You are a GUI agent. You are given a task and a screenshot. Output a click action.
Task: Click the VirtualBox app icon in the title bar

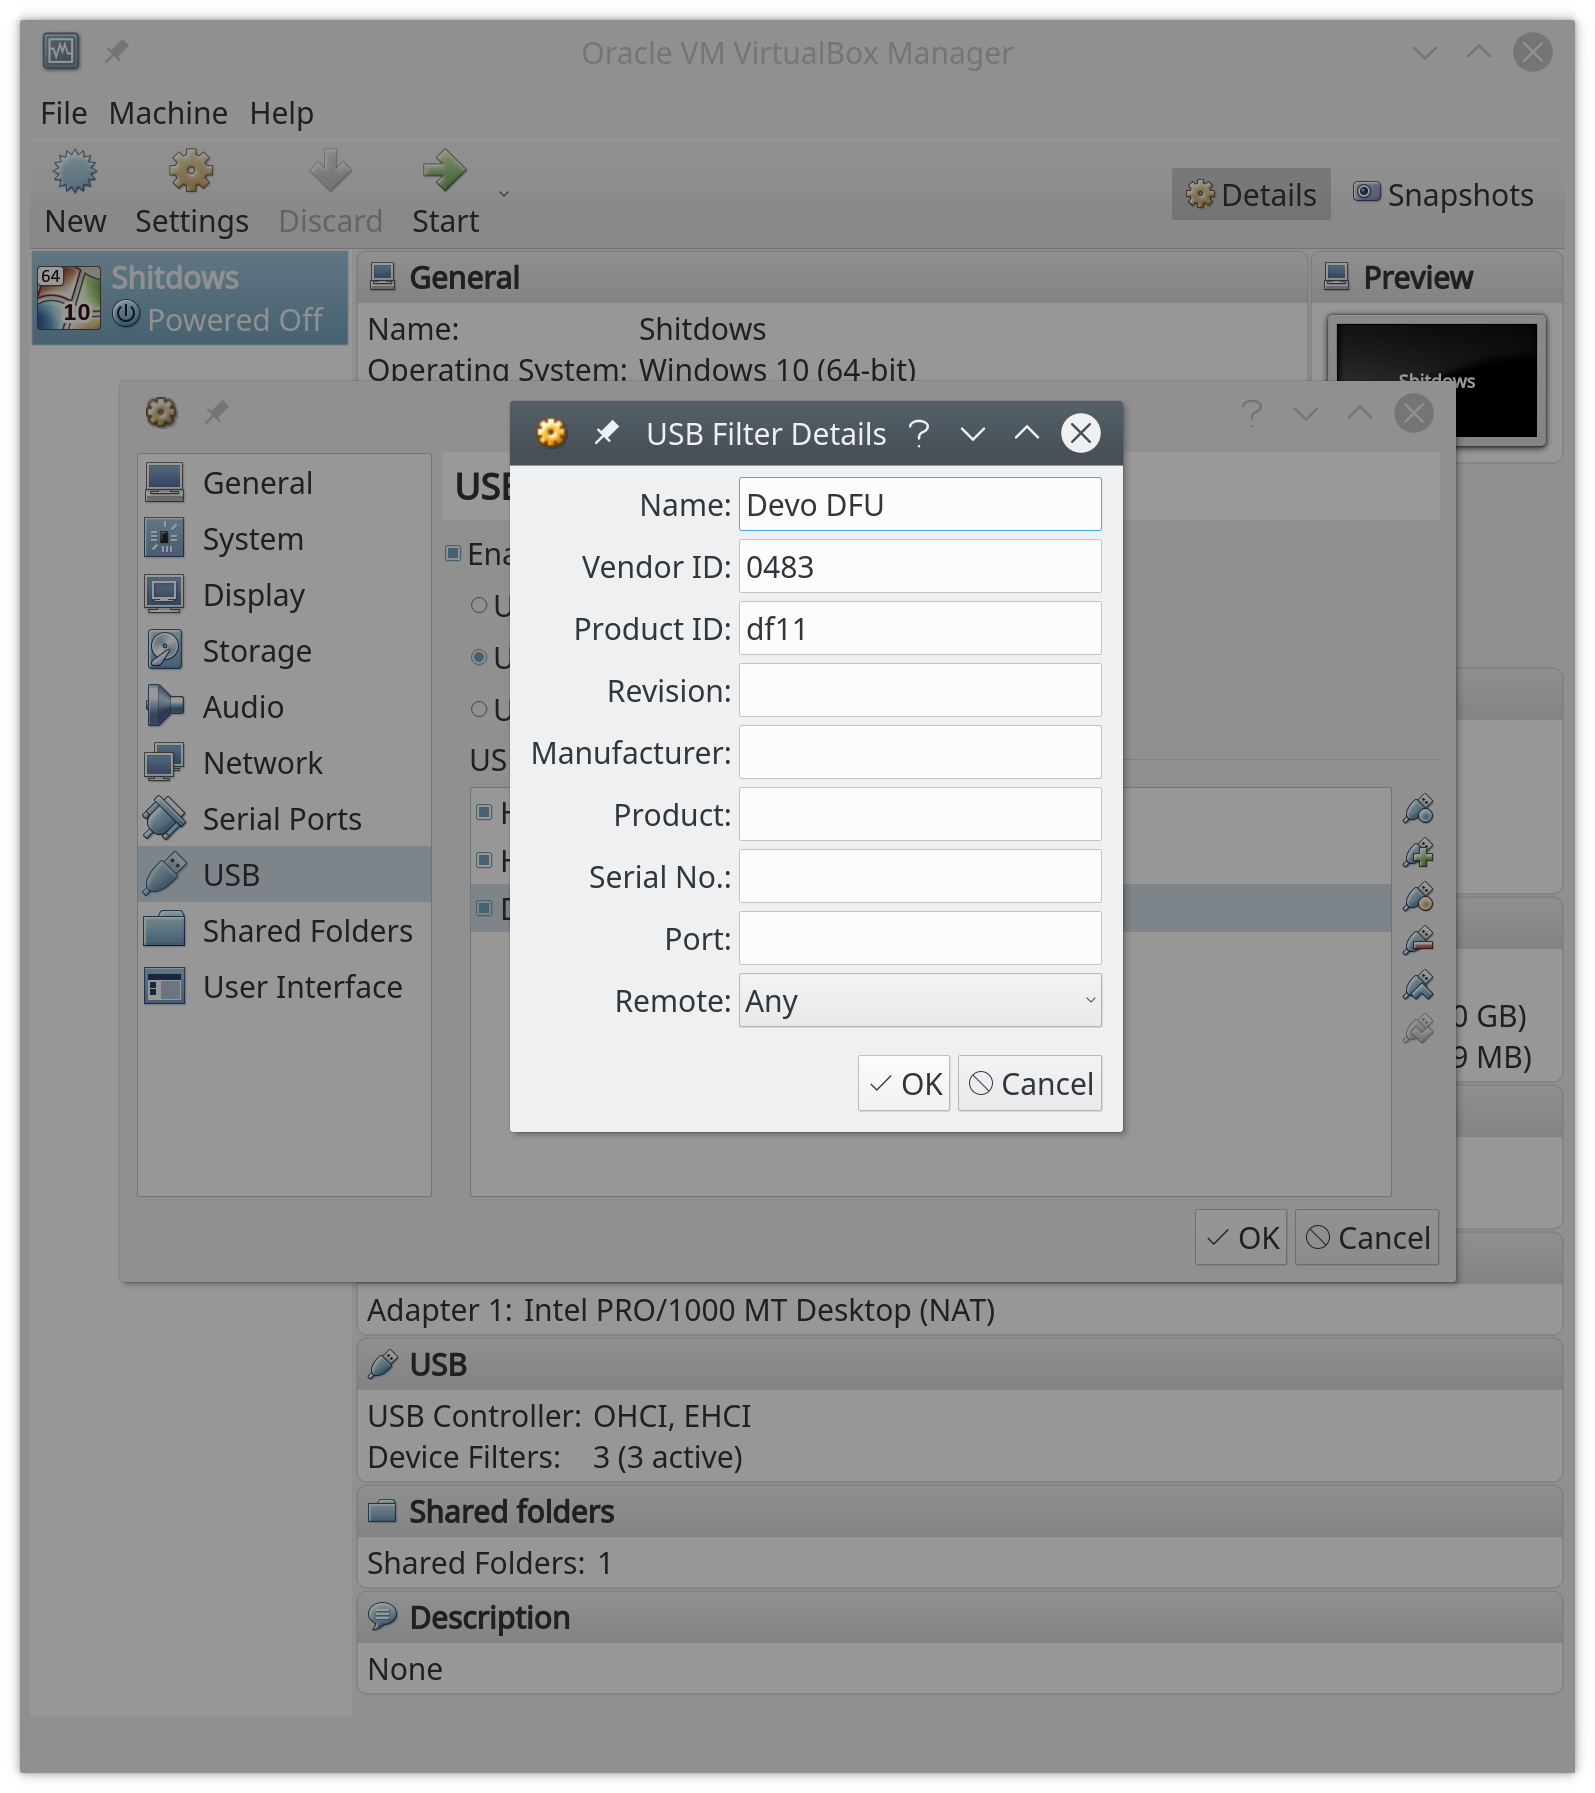click(x=61, y=51)
